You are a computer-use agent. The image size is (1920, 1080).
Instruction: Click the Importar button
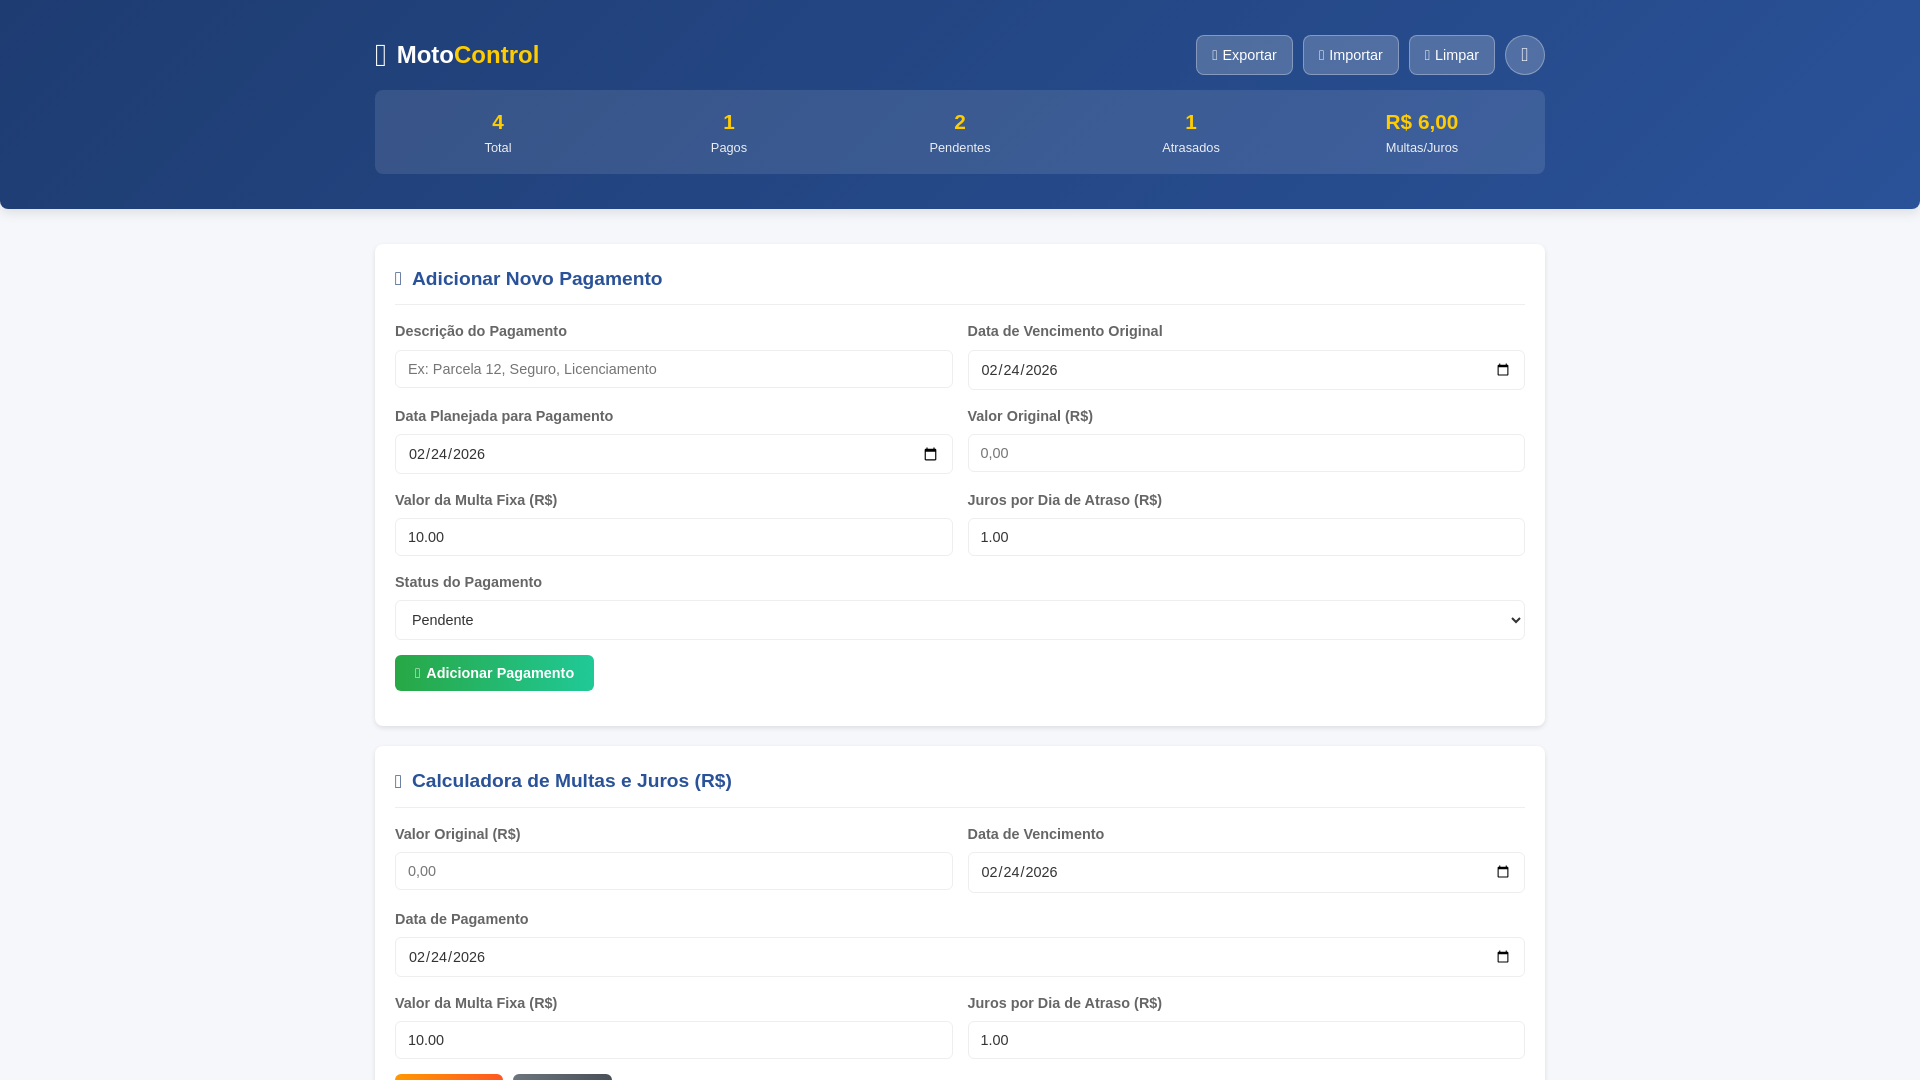tap(1350, 55)
